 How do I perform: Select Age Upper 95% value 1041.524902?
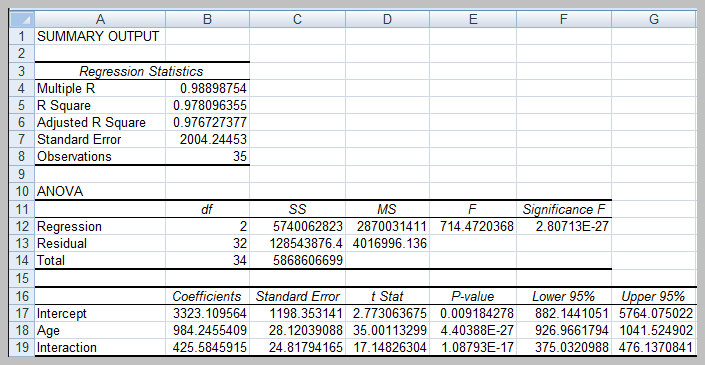pyautogui.click(x=654, y=330)
